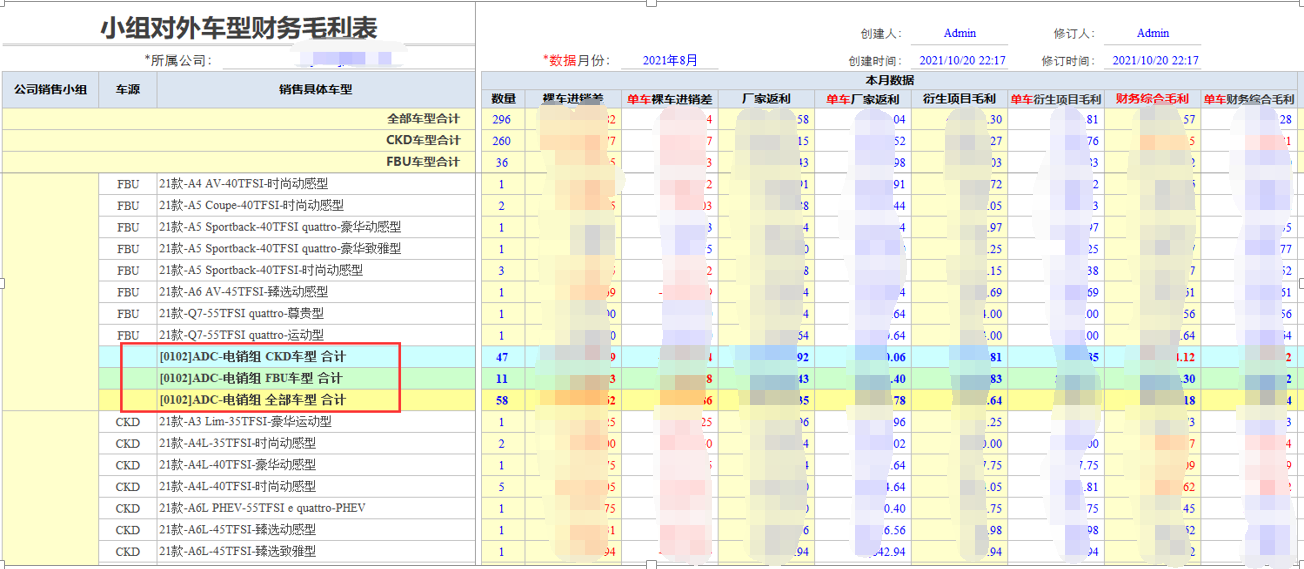Image resolution: width=1304 pixels, height=569 pixels.
Task: Click model 21款-A6 AV-45TFSI-臻选动感型
Action: (244, 292)
